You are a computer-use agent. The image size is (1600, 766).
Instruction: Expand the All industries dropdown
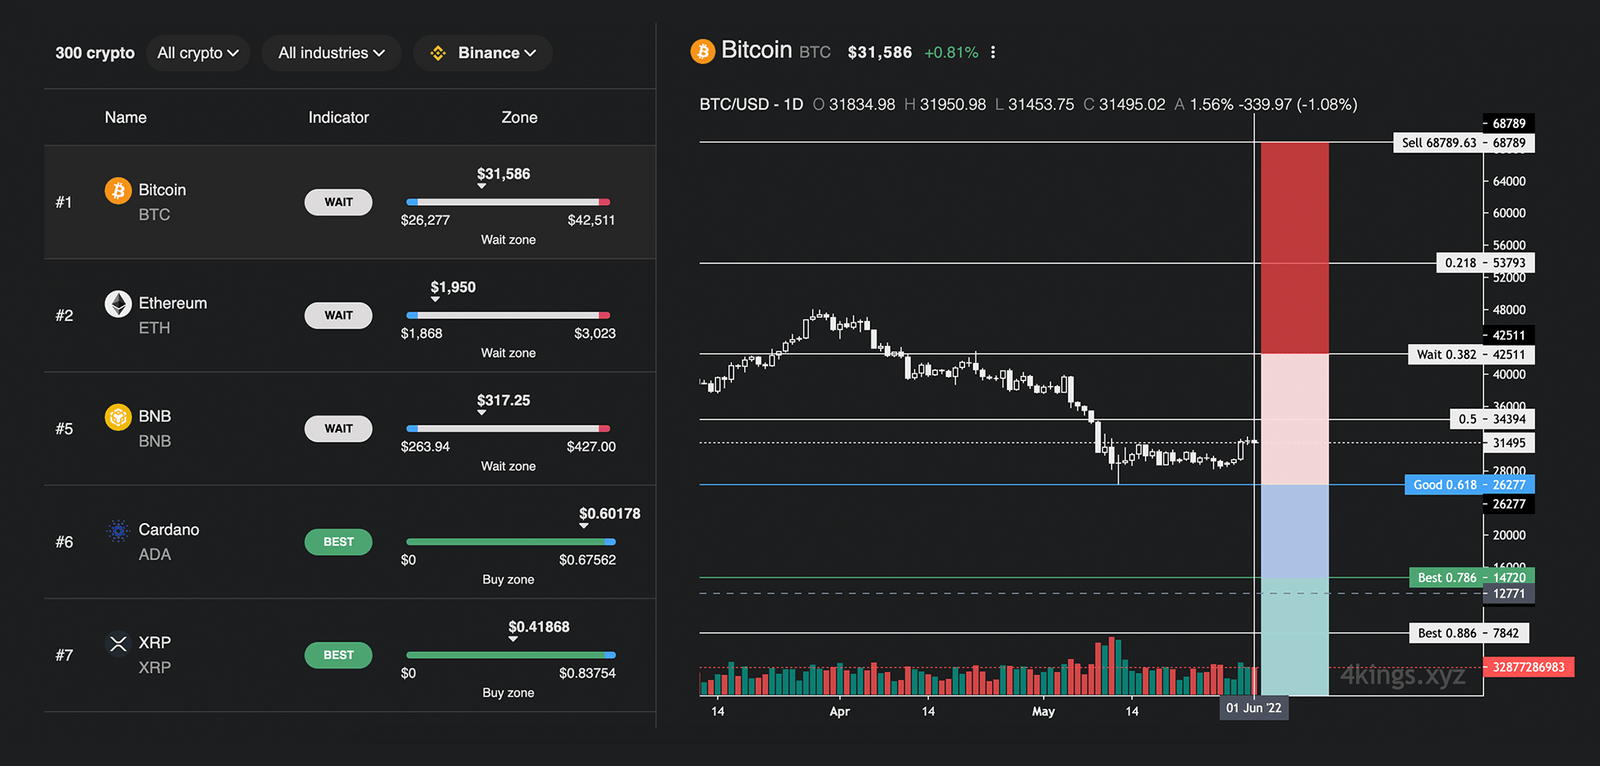click(331, 53)
